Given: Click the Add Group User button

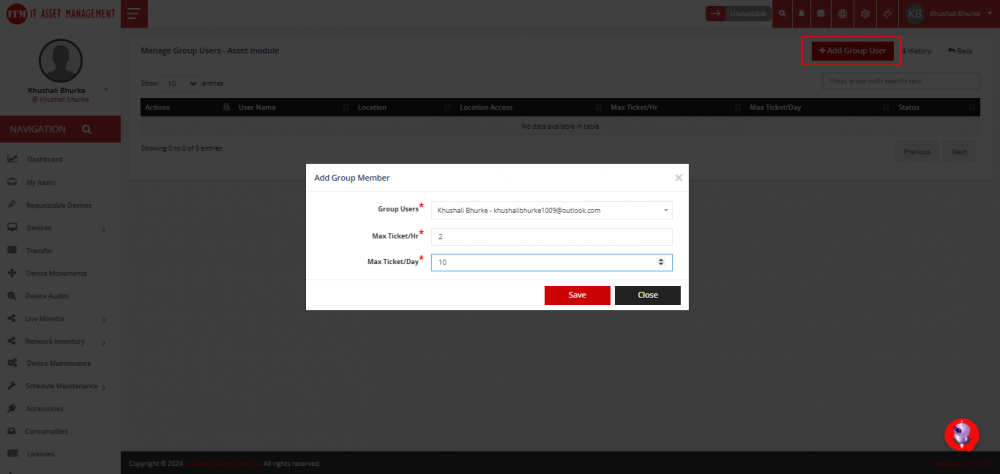Looking at the screenshot, I should click(x=853, y=51).
